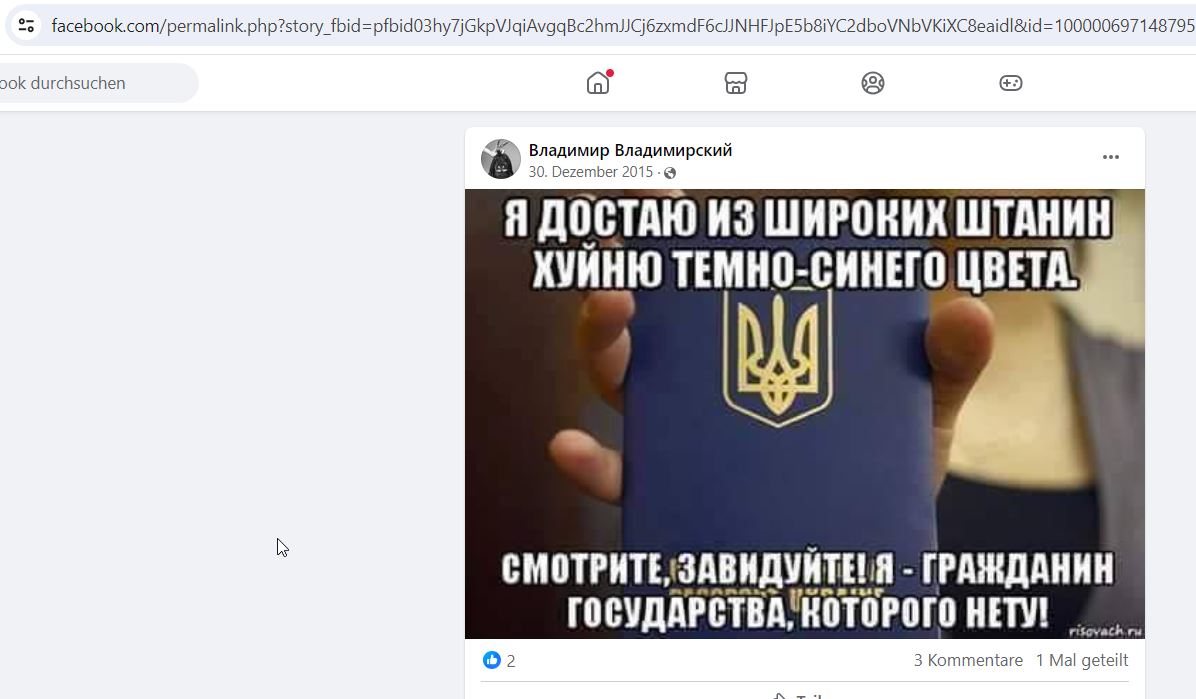
Task: Open the passport meme image
Action: [x=805, y=414]
